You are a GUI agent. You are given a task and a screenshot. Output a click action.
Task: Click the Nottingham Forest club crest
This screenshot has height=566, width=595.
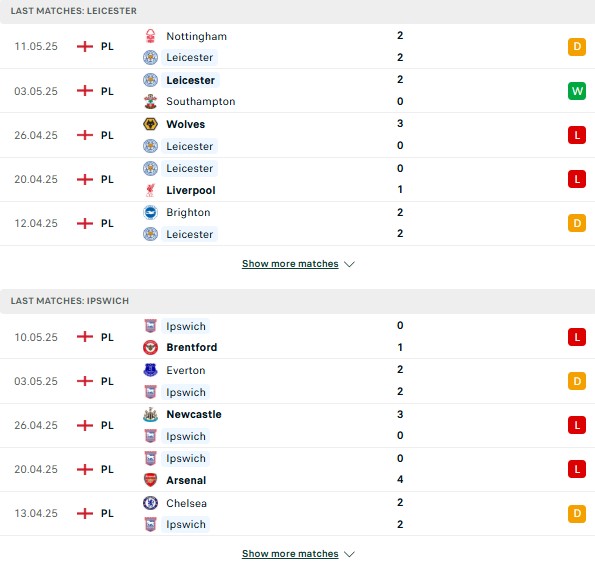click(x=150, y=36)
